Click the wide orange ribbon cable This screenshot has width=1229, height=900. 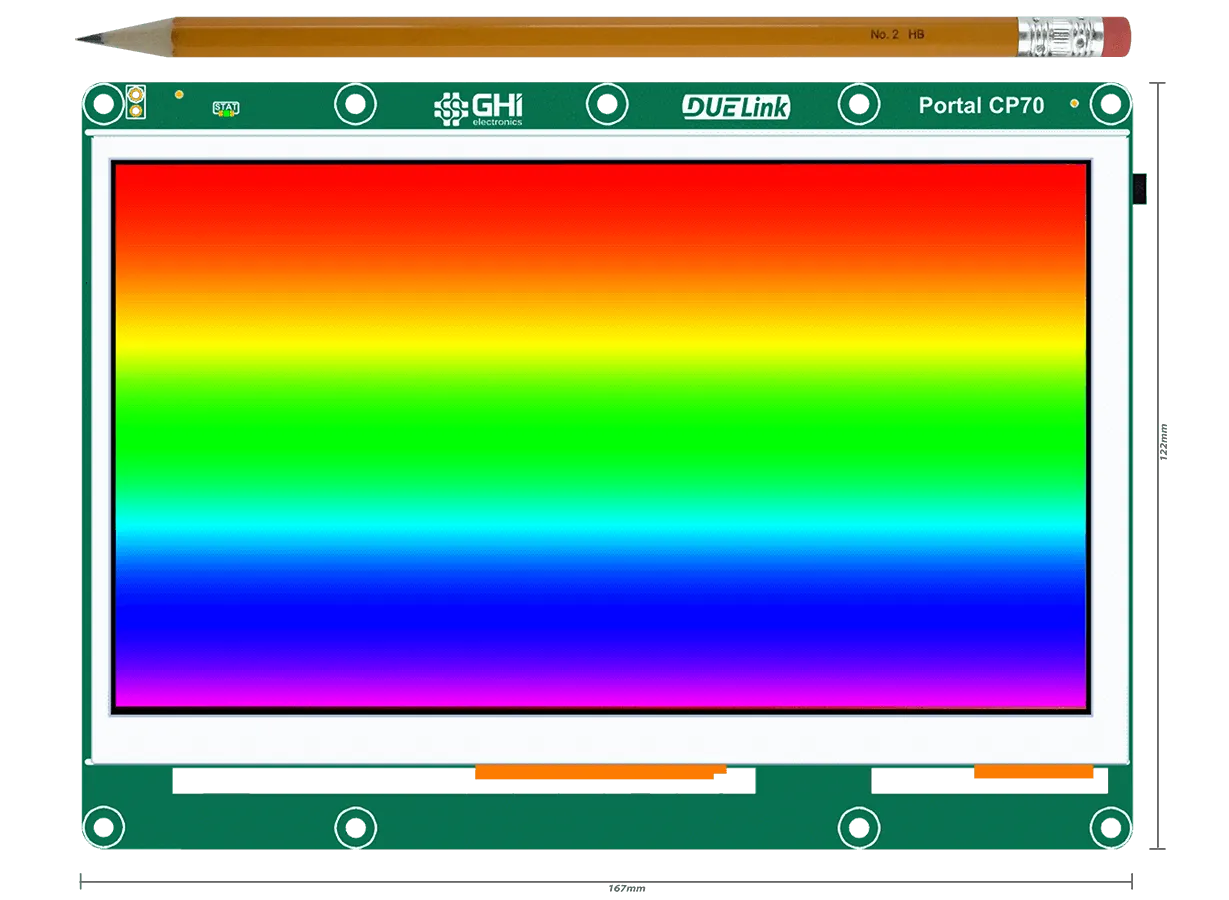598,772
